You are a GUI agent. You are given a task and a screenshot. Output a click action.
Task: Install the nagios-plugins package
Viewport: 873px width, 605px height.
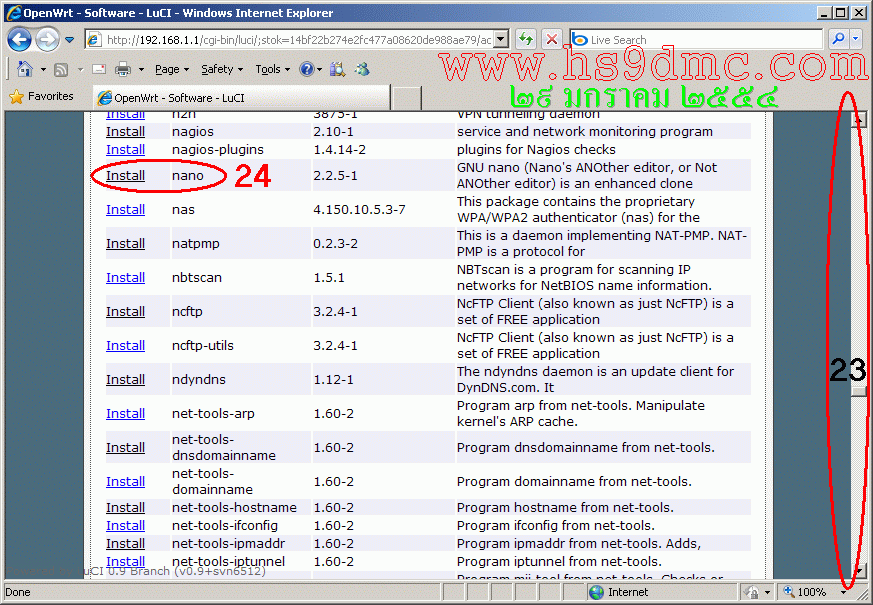pos(125,150)
